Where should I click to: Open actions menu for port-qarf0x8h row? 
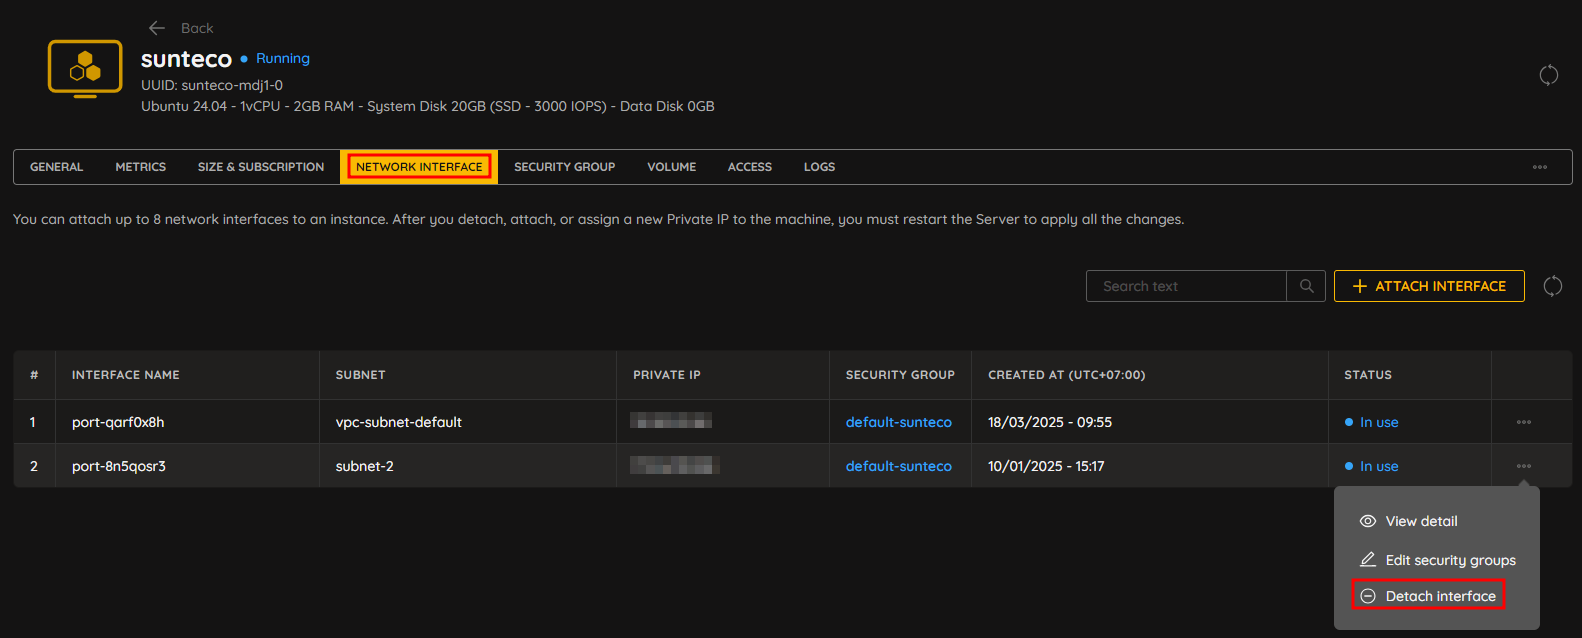(x=1523, y=422)
